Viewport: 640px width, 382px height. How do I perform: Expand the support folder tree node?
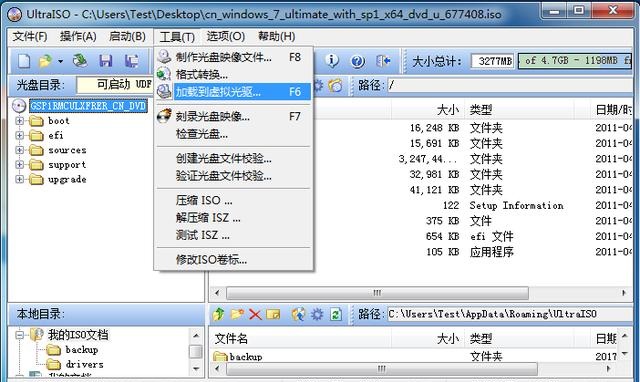(19, 164)
